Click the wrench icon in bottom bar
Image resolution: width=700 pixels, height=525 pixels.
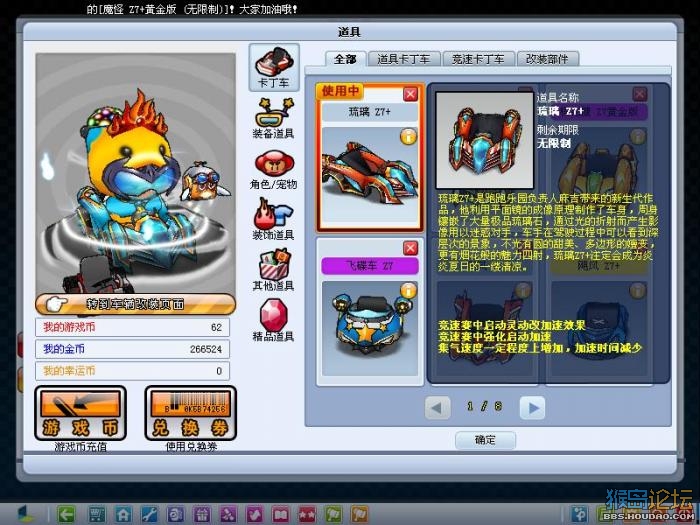tap(149, 515)
